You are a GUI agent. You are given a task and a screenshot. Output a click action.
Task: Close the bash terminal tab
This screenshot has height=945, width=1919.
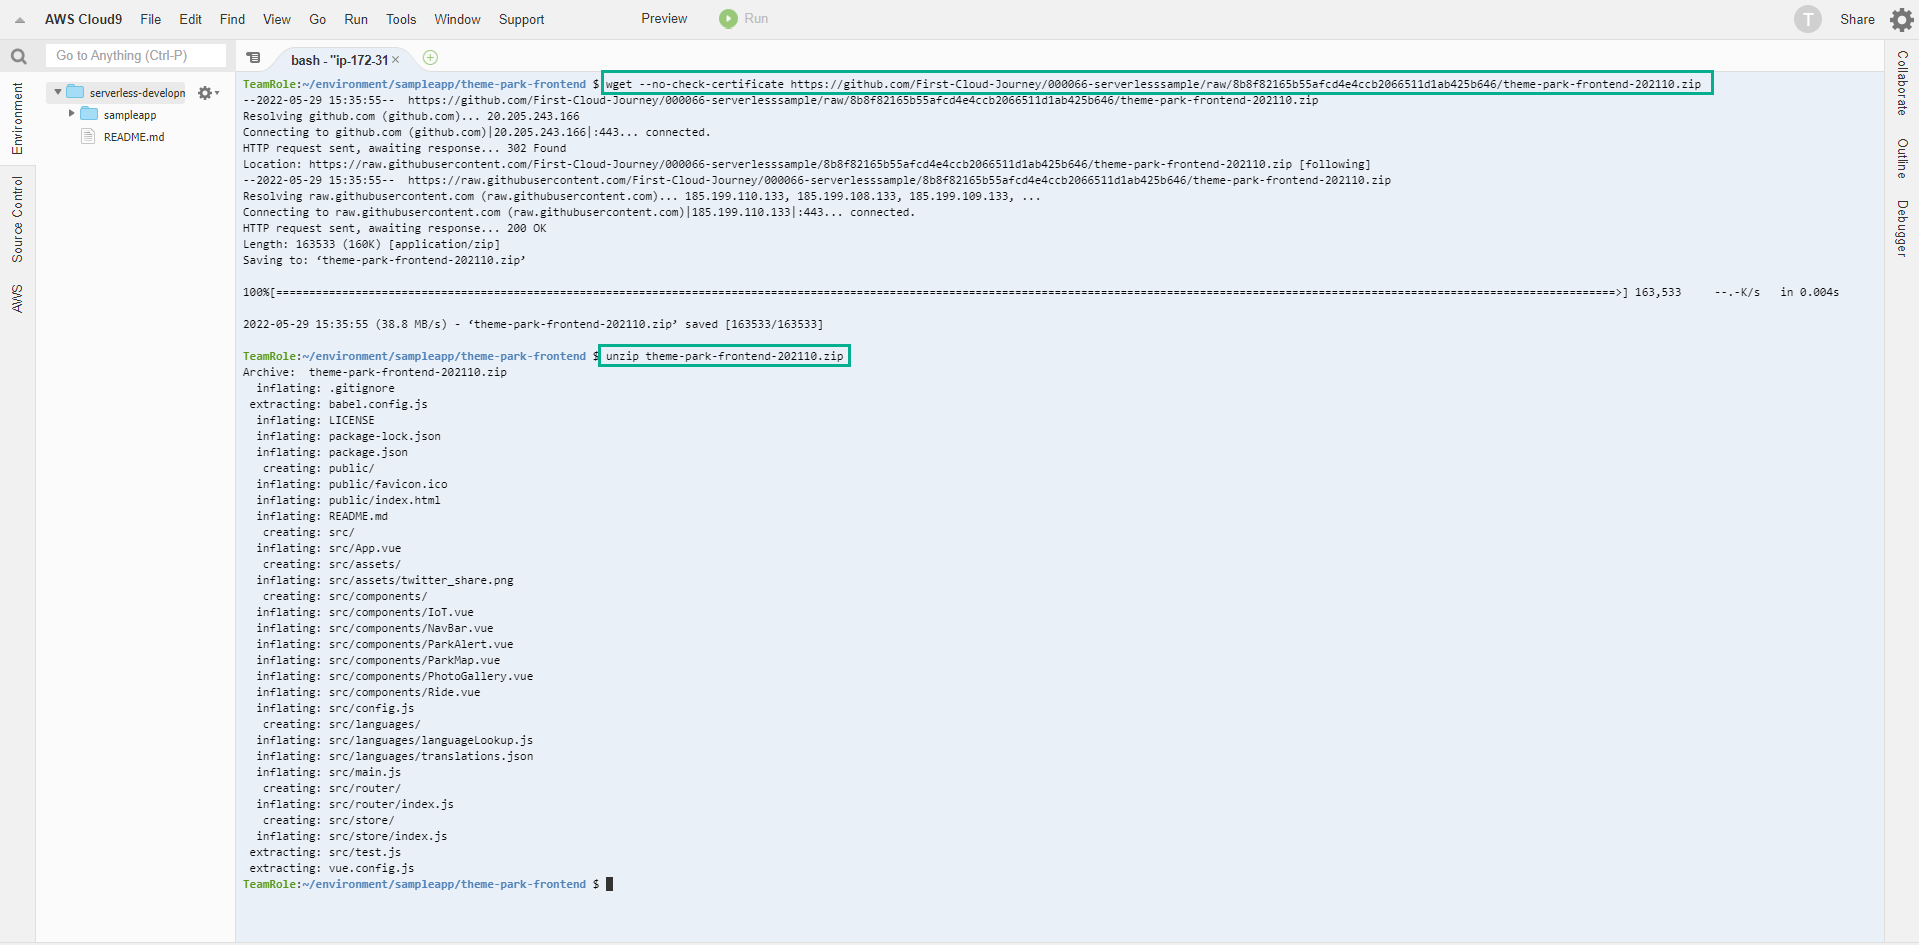pyautogui.click(x=395, y=60)
